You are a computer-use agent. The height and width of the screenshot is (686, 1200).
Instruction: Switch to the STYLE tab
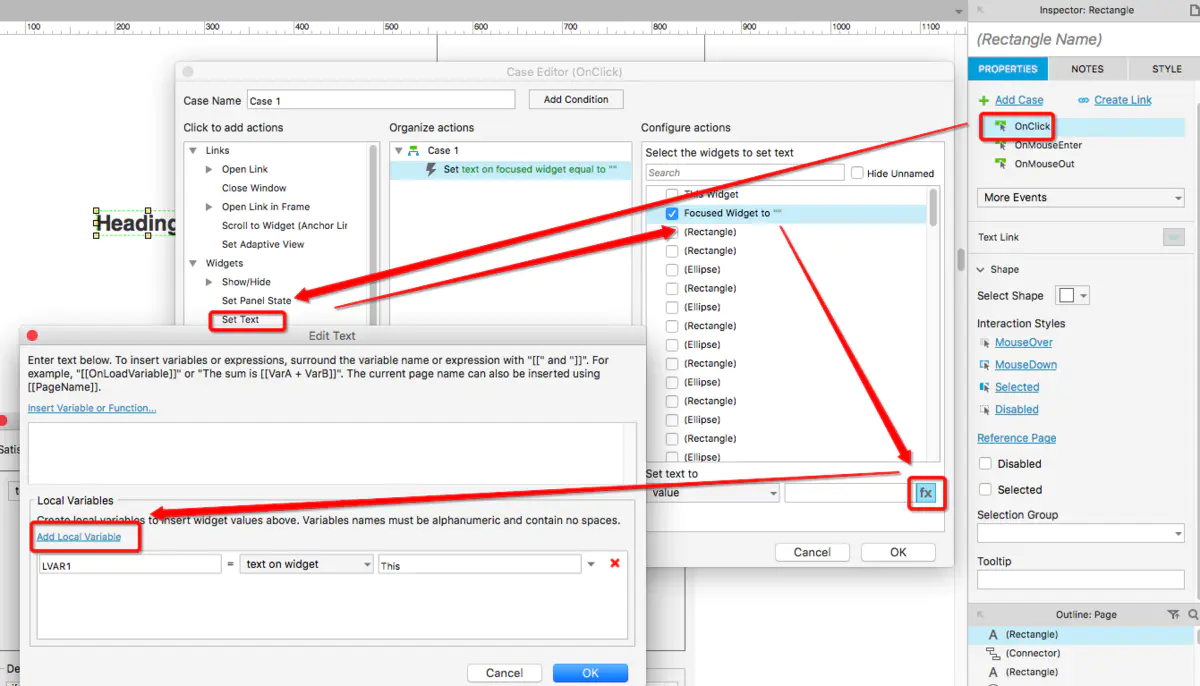(1167, 69)
